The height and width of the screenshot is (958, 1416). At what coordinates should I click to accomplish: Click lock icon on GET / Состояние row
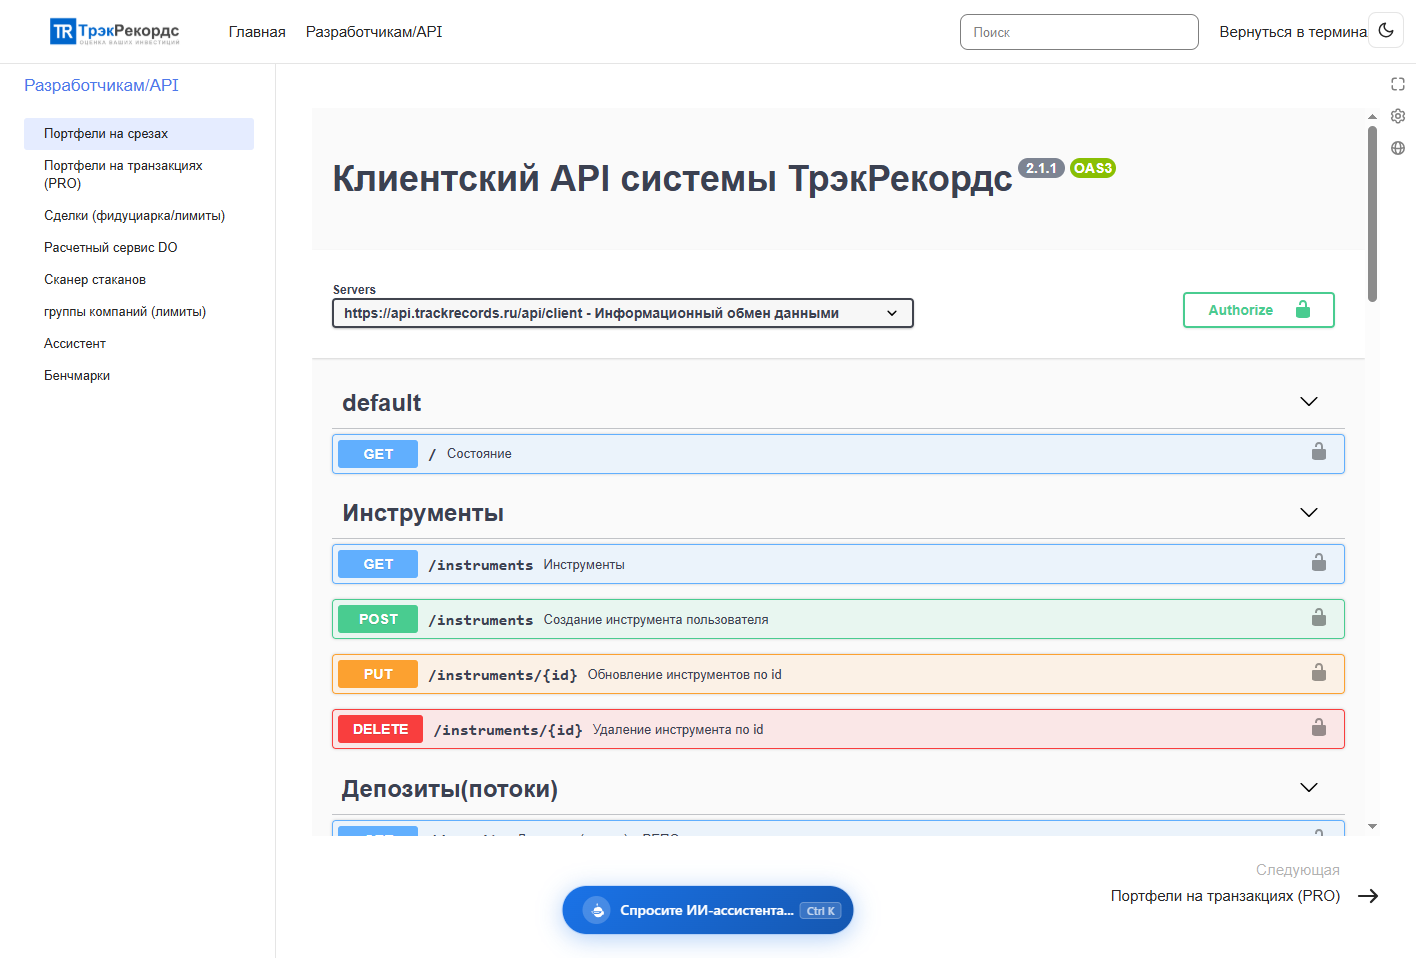pyautogui.click(x=1319, y=452)
